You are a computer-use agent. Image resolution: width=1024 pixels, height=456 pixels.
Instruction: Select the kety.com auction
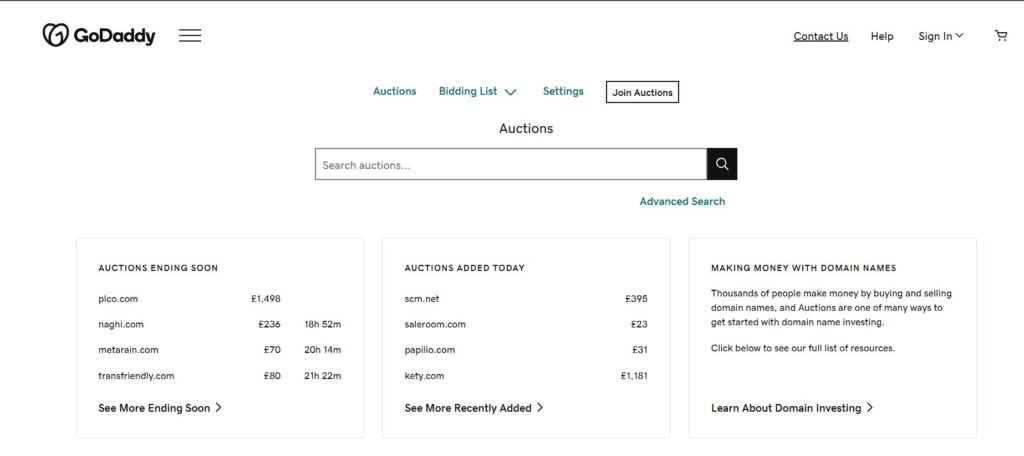pyautogui.click(x=424, y=376)
